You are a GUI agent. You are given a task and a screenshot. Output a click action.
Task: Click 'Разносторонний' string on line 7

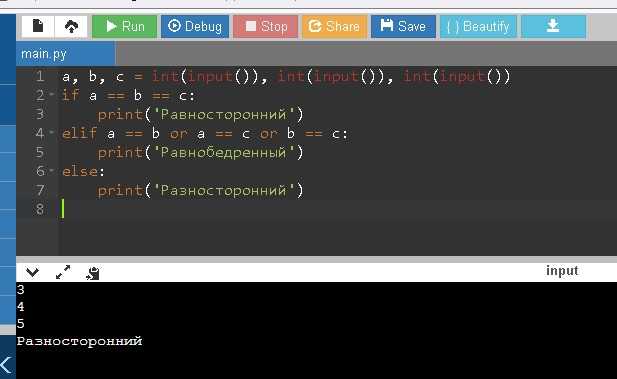coord(224,190)
